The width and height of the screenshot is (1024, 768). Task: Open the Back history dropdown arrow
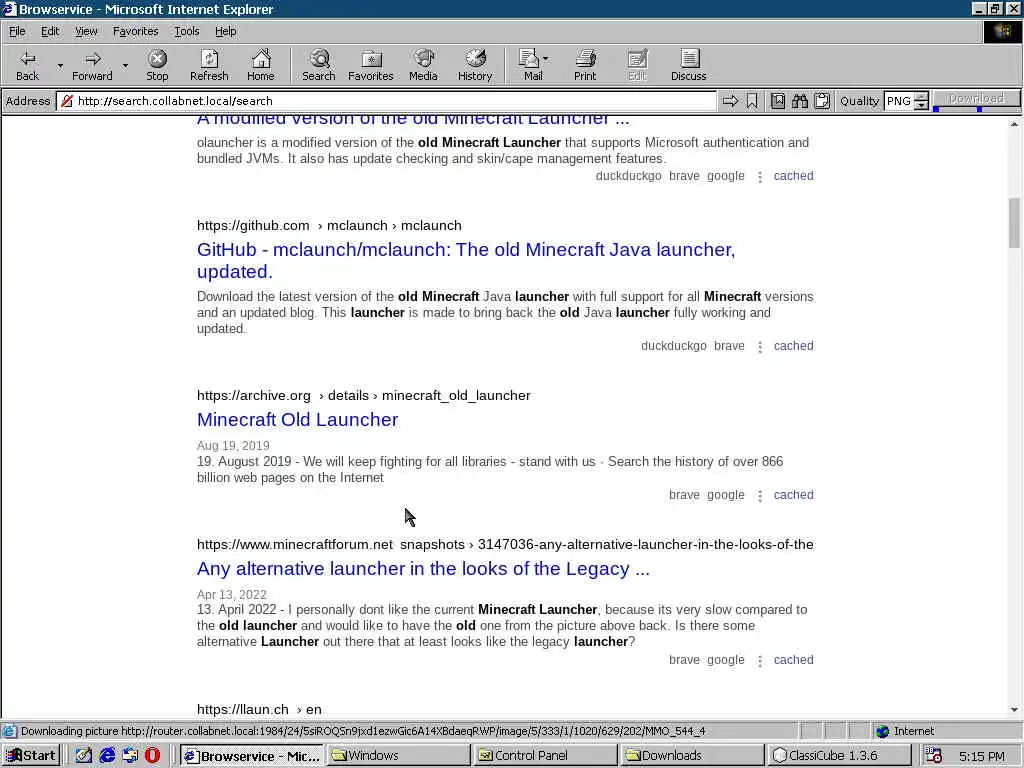point(60,65)
